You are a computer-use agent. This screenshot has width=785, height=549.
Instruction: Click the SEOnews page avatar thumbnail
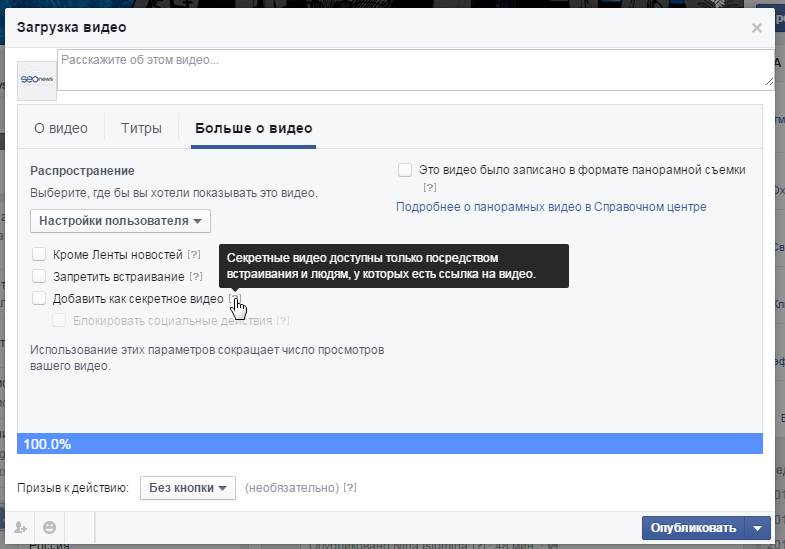click(37, 80)
